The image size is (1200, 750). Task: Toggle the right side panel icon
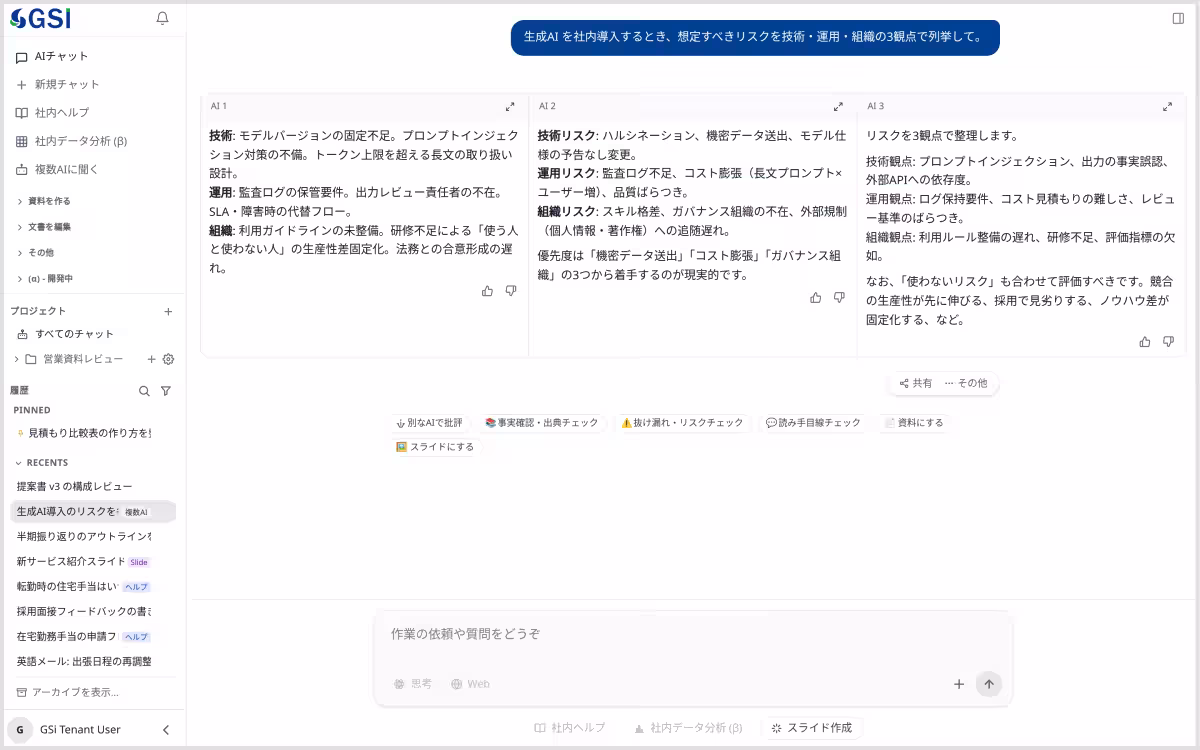(x=1178, y=18)
